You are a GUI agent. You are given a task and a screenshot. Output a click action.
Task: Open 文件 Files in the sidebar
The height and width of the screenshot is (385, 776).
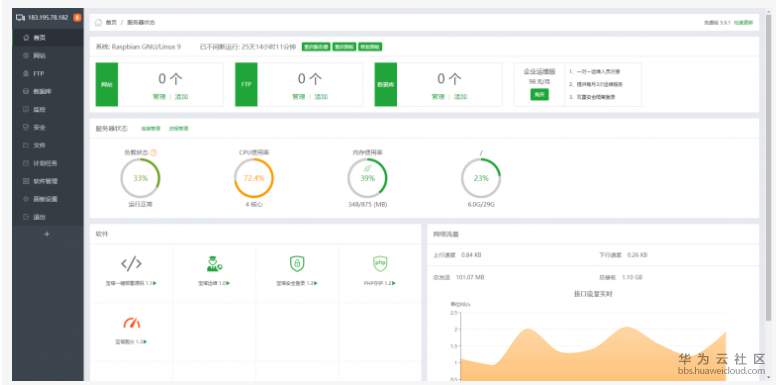(48, 145)
